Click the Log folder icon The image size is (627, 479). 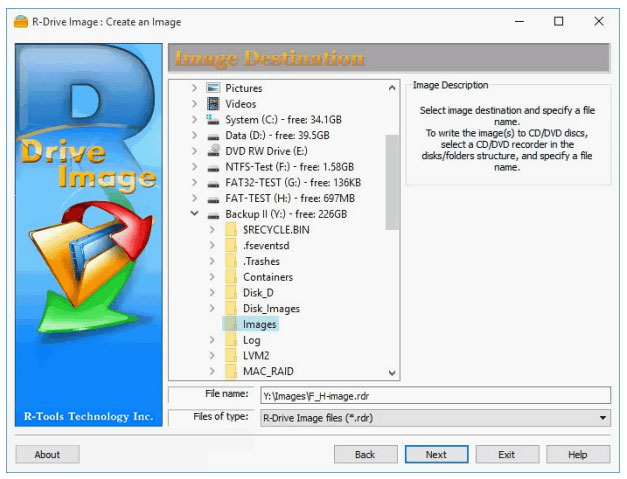(231, 339)
